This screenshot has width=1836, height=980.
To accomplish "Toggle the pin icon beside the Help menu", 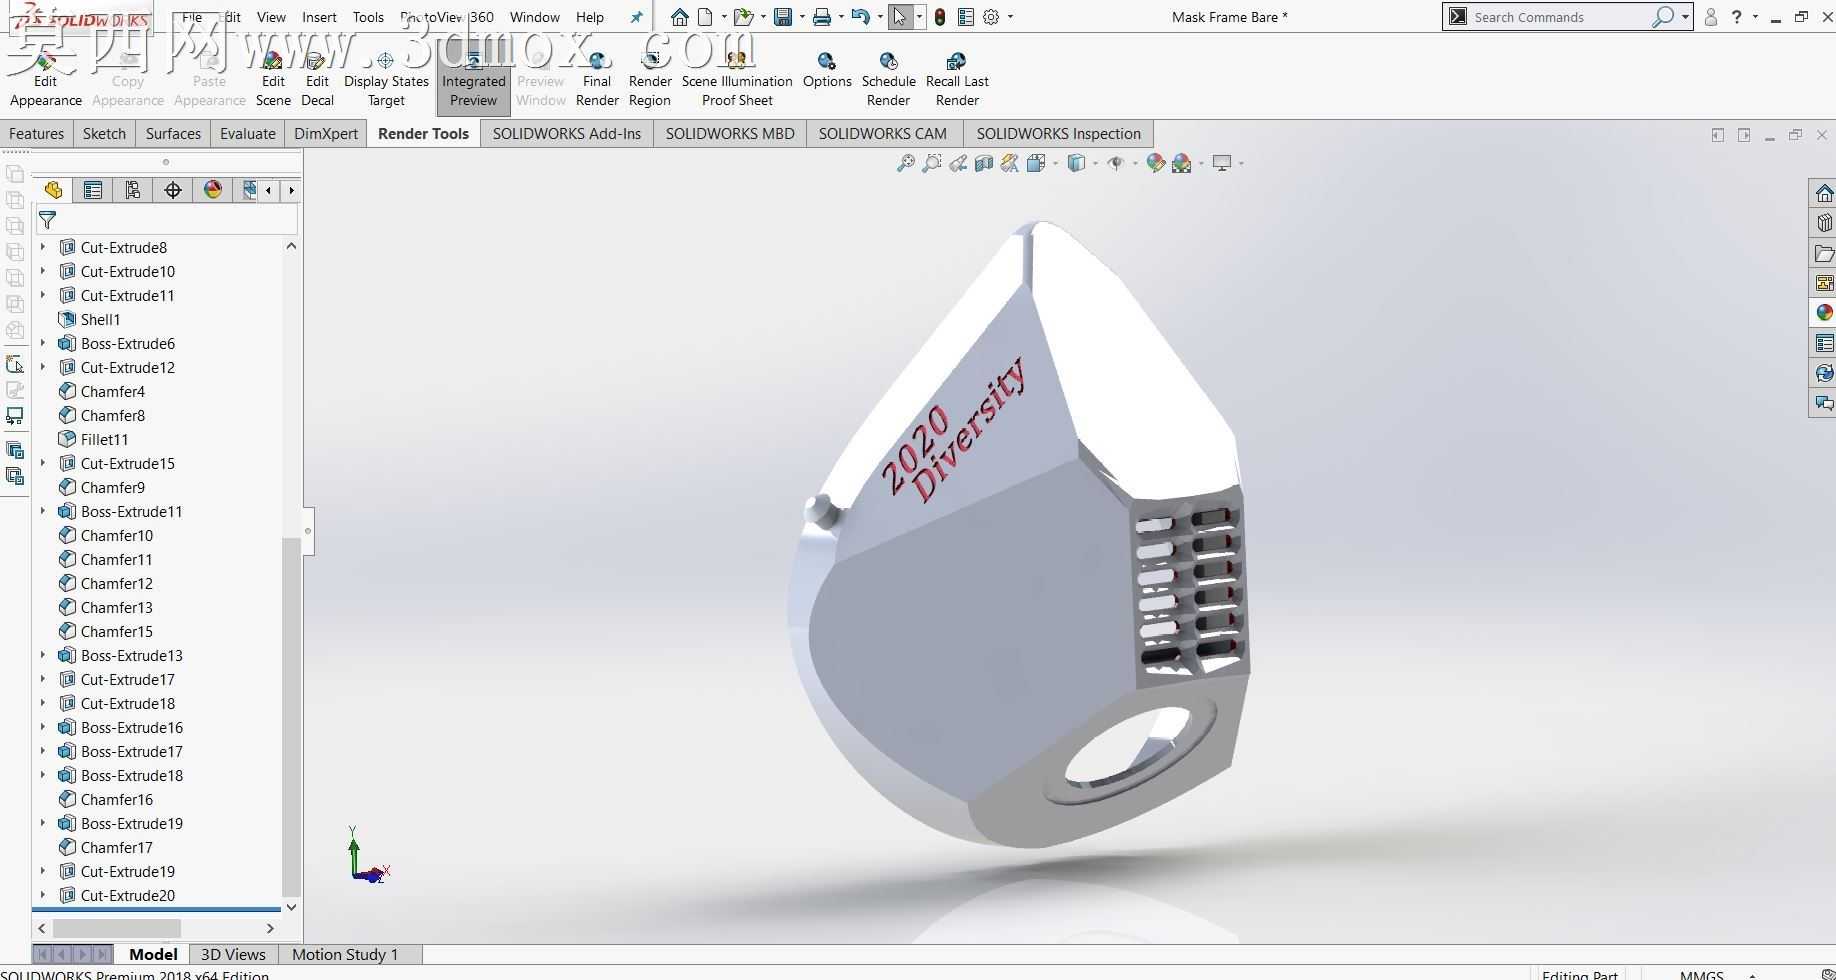I will [636, 17].
